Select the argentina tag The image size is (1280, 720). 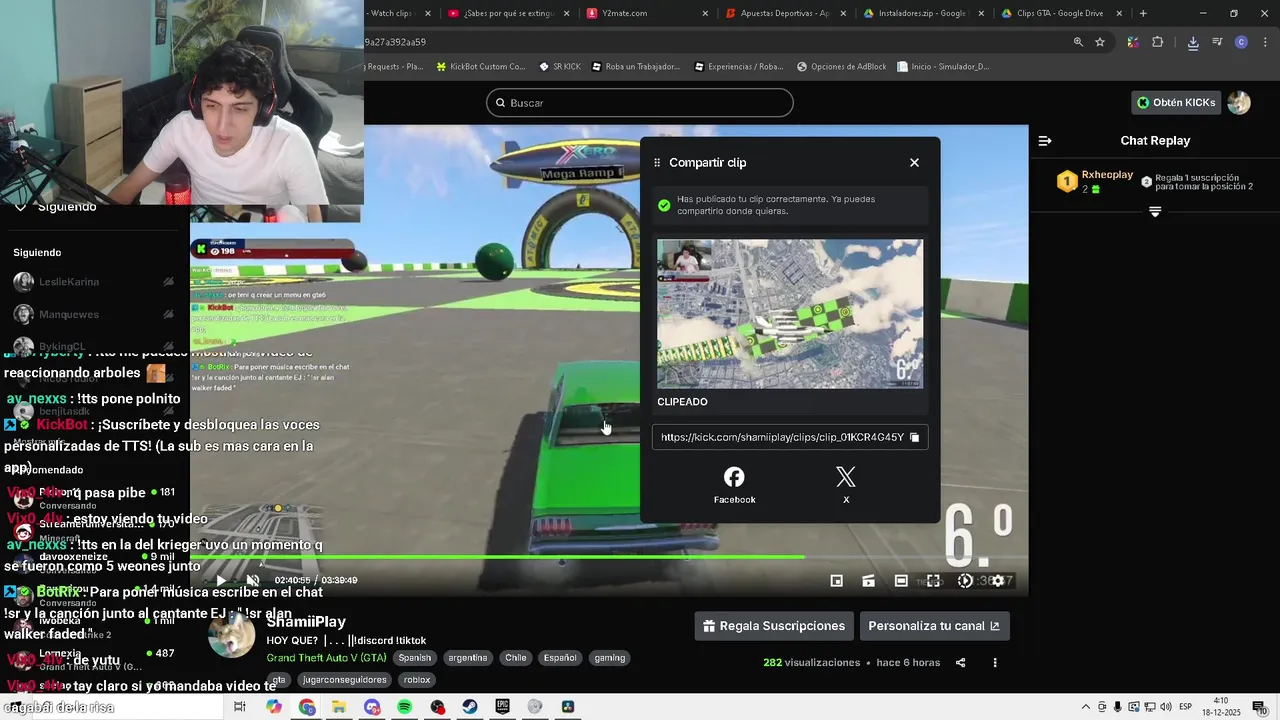[x=468, y=658]
